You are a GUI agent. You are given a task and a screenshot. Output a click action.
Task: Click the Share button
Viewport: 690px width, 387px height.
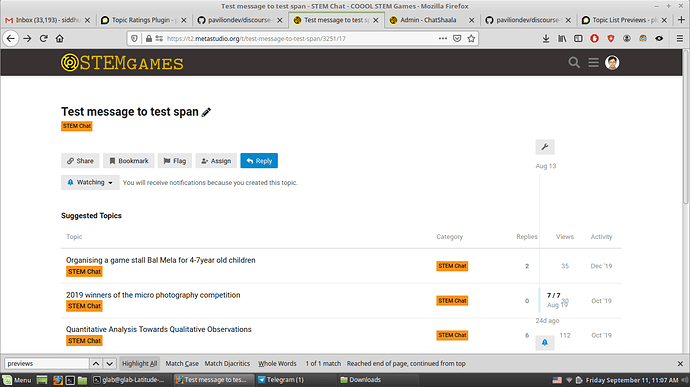click(80, 161)
